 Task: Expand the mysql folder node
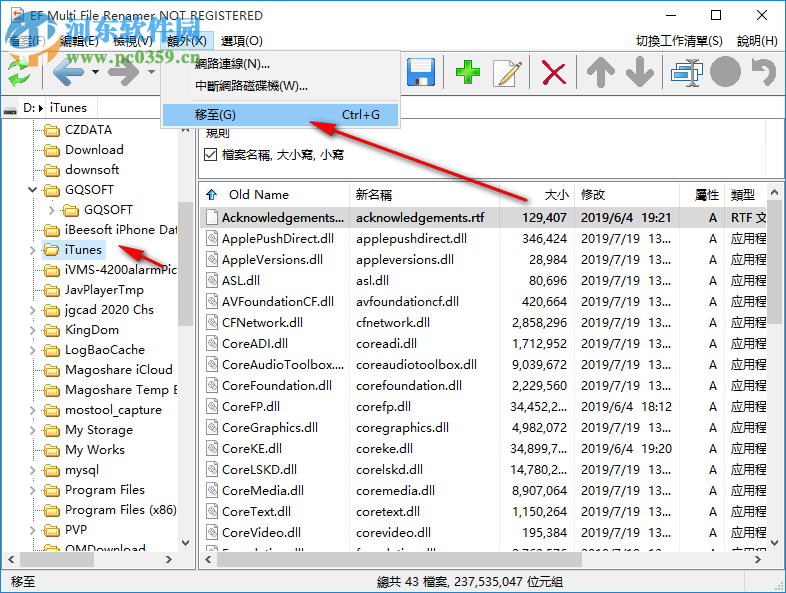coord(33,470)
